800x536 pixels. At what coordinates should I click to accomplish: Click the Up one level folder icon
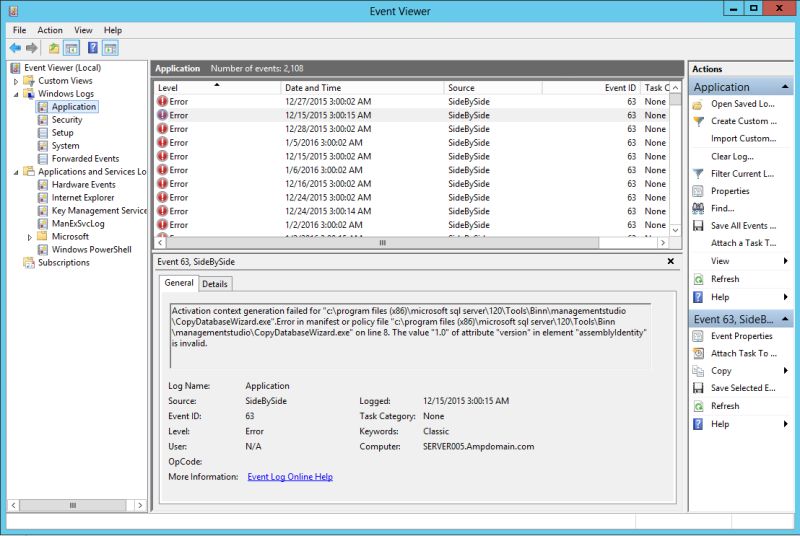54,48
